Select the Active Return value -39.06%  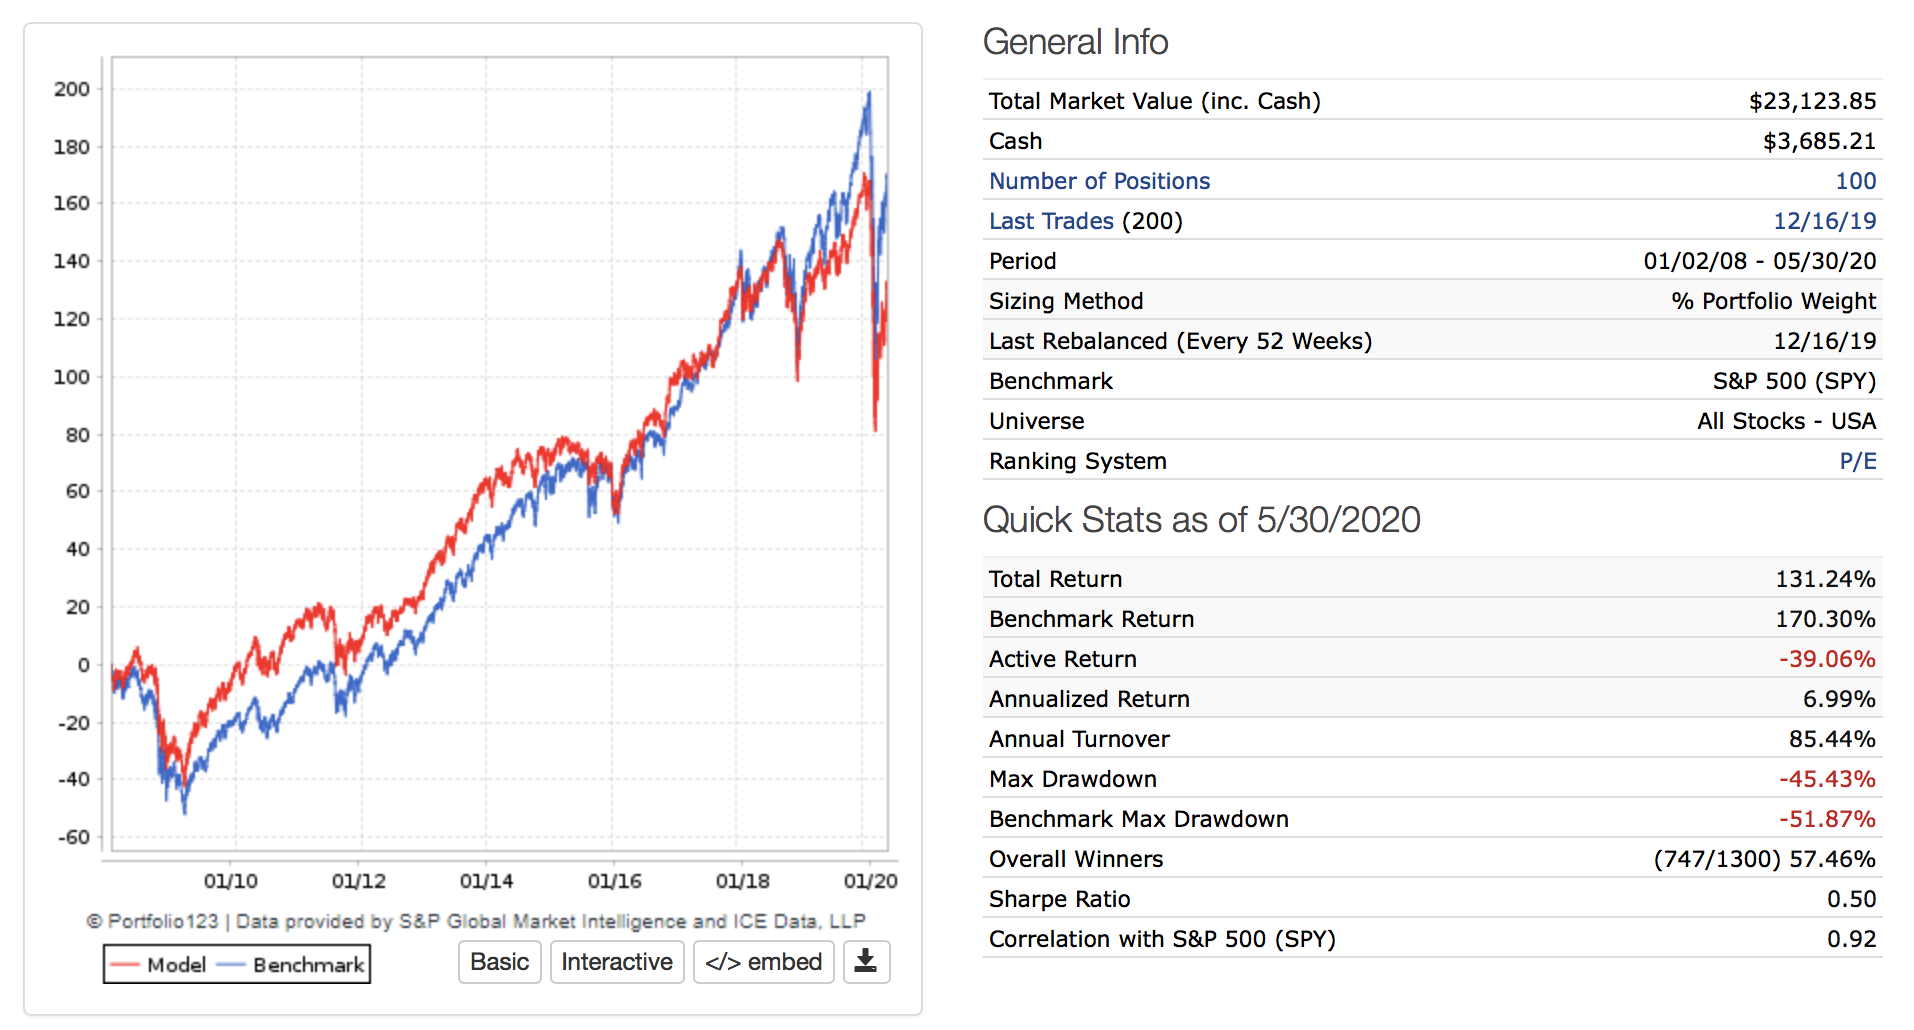click(x=1826, y=659)
